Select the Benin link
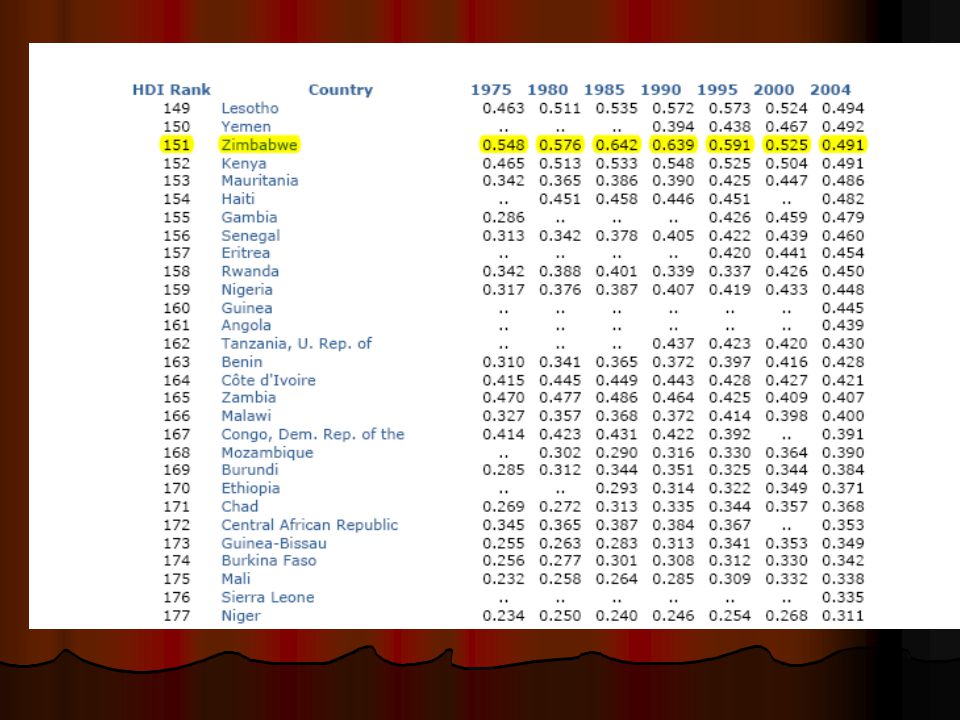The image size is (960, 720). pyautogui.click(x=242, y=362)
